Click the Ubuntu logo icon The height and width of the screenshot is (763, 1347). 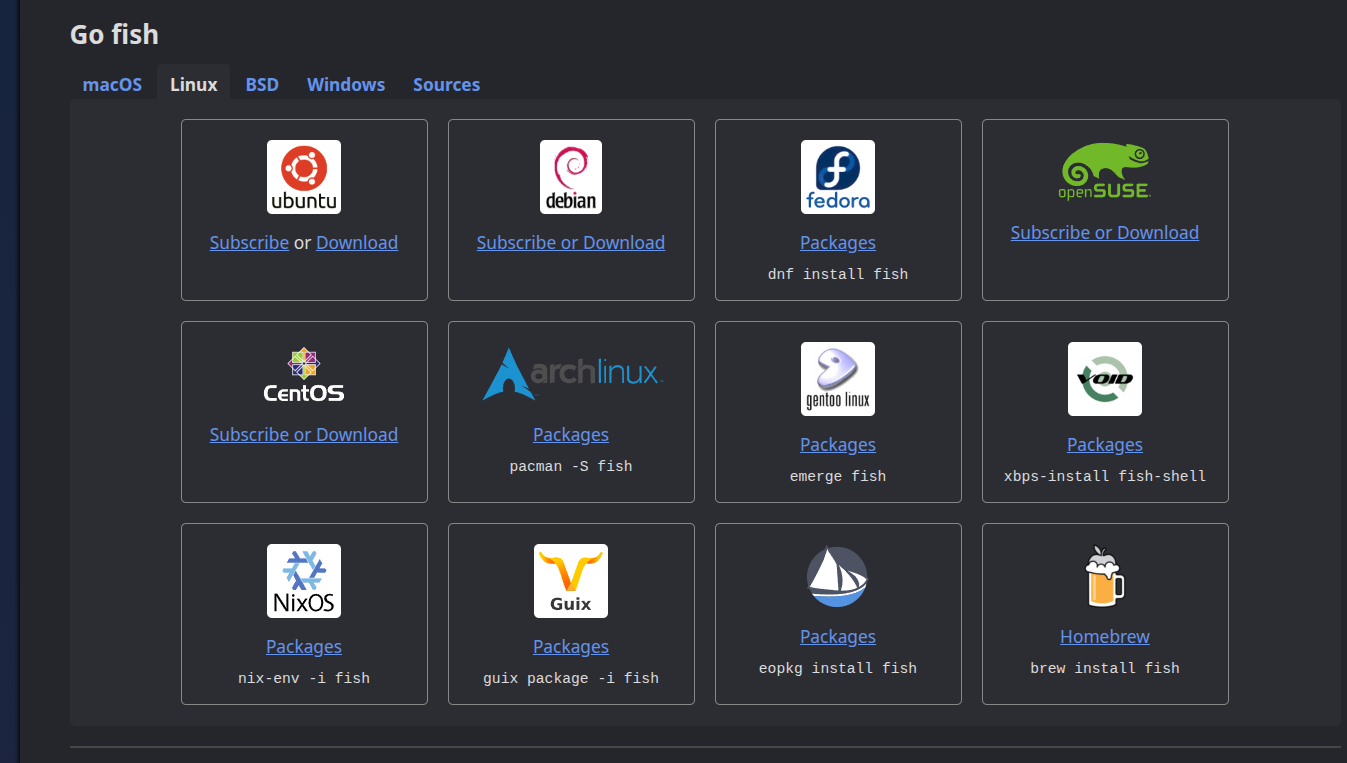point(304,177)
